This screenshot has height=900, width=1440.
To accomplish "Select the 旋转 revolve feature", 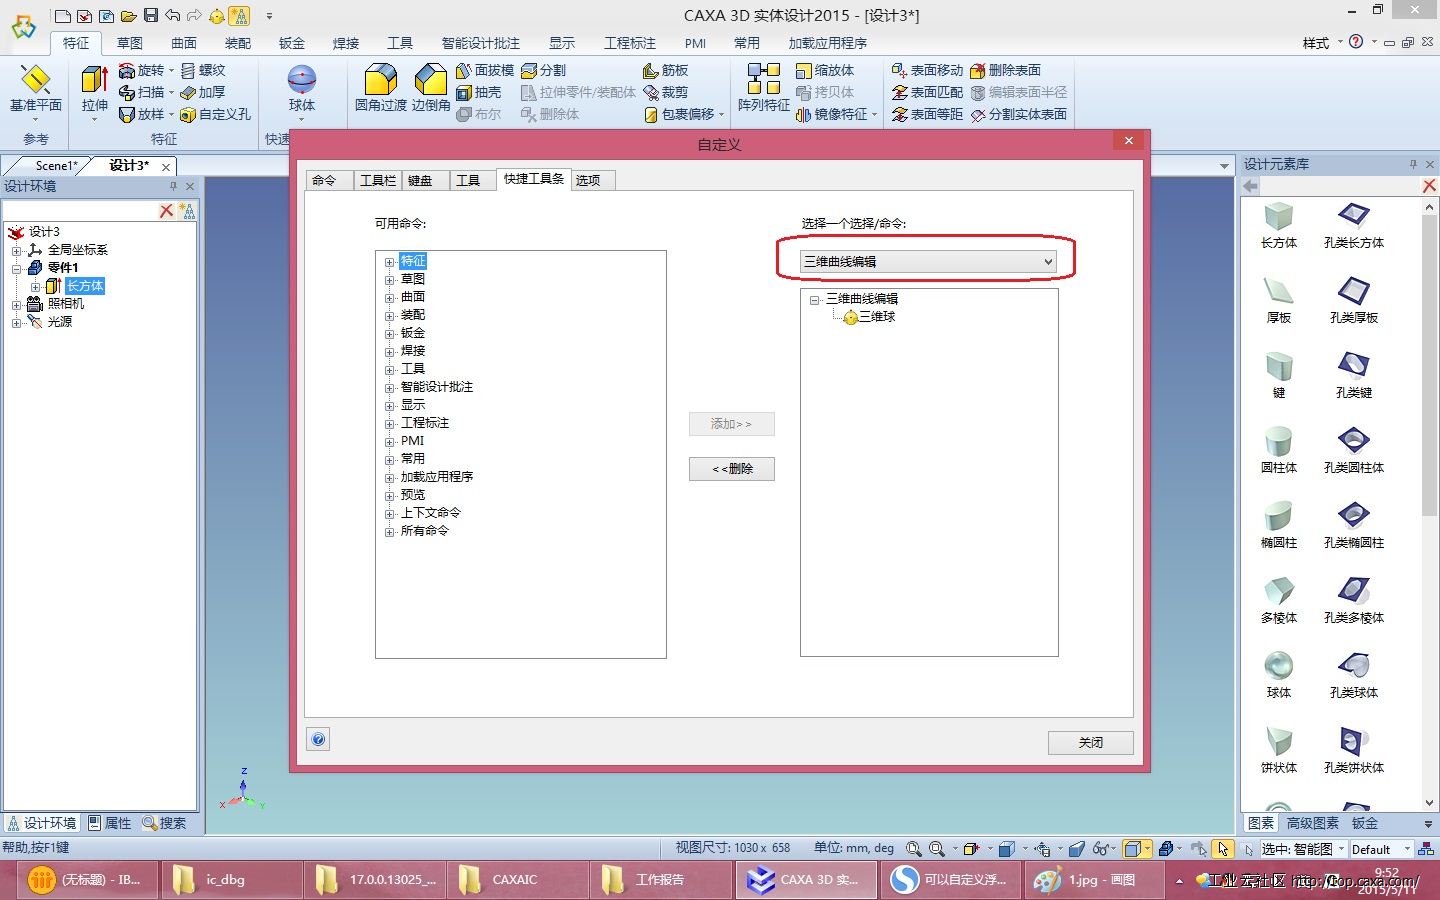I will pyautogui.click(x=142, y=70).
